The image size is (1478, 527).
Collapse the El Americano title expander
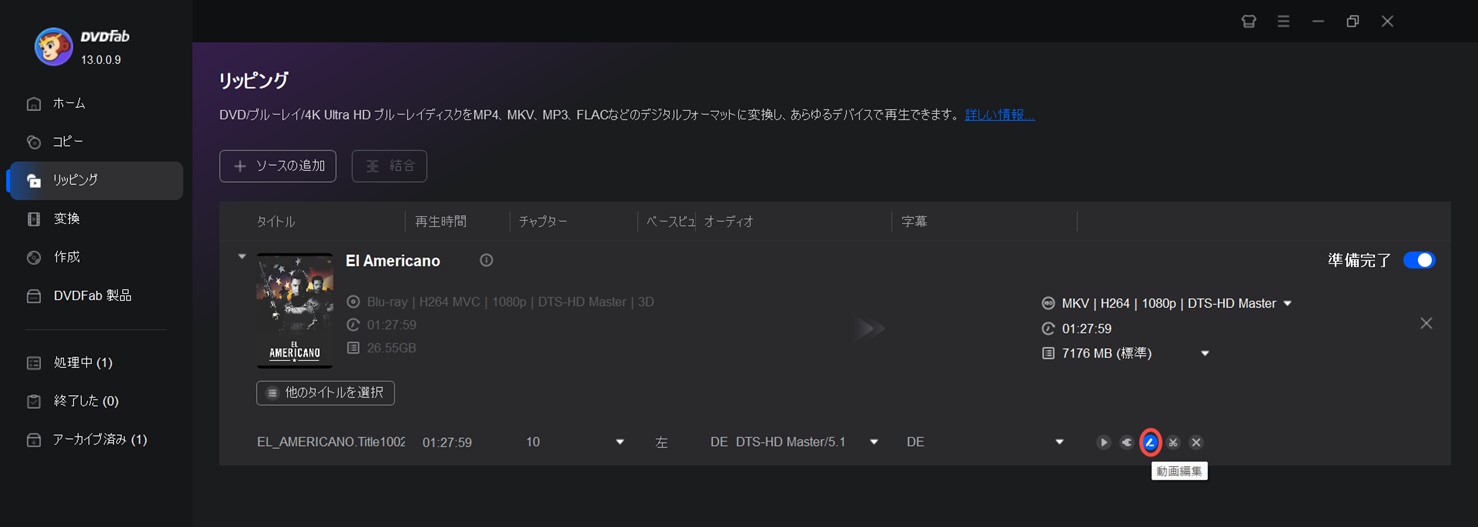241,257
